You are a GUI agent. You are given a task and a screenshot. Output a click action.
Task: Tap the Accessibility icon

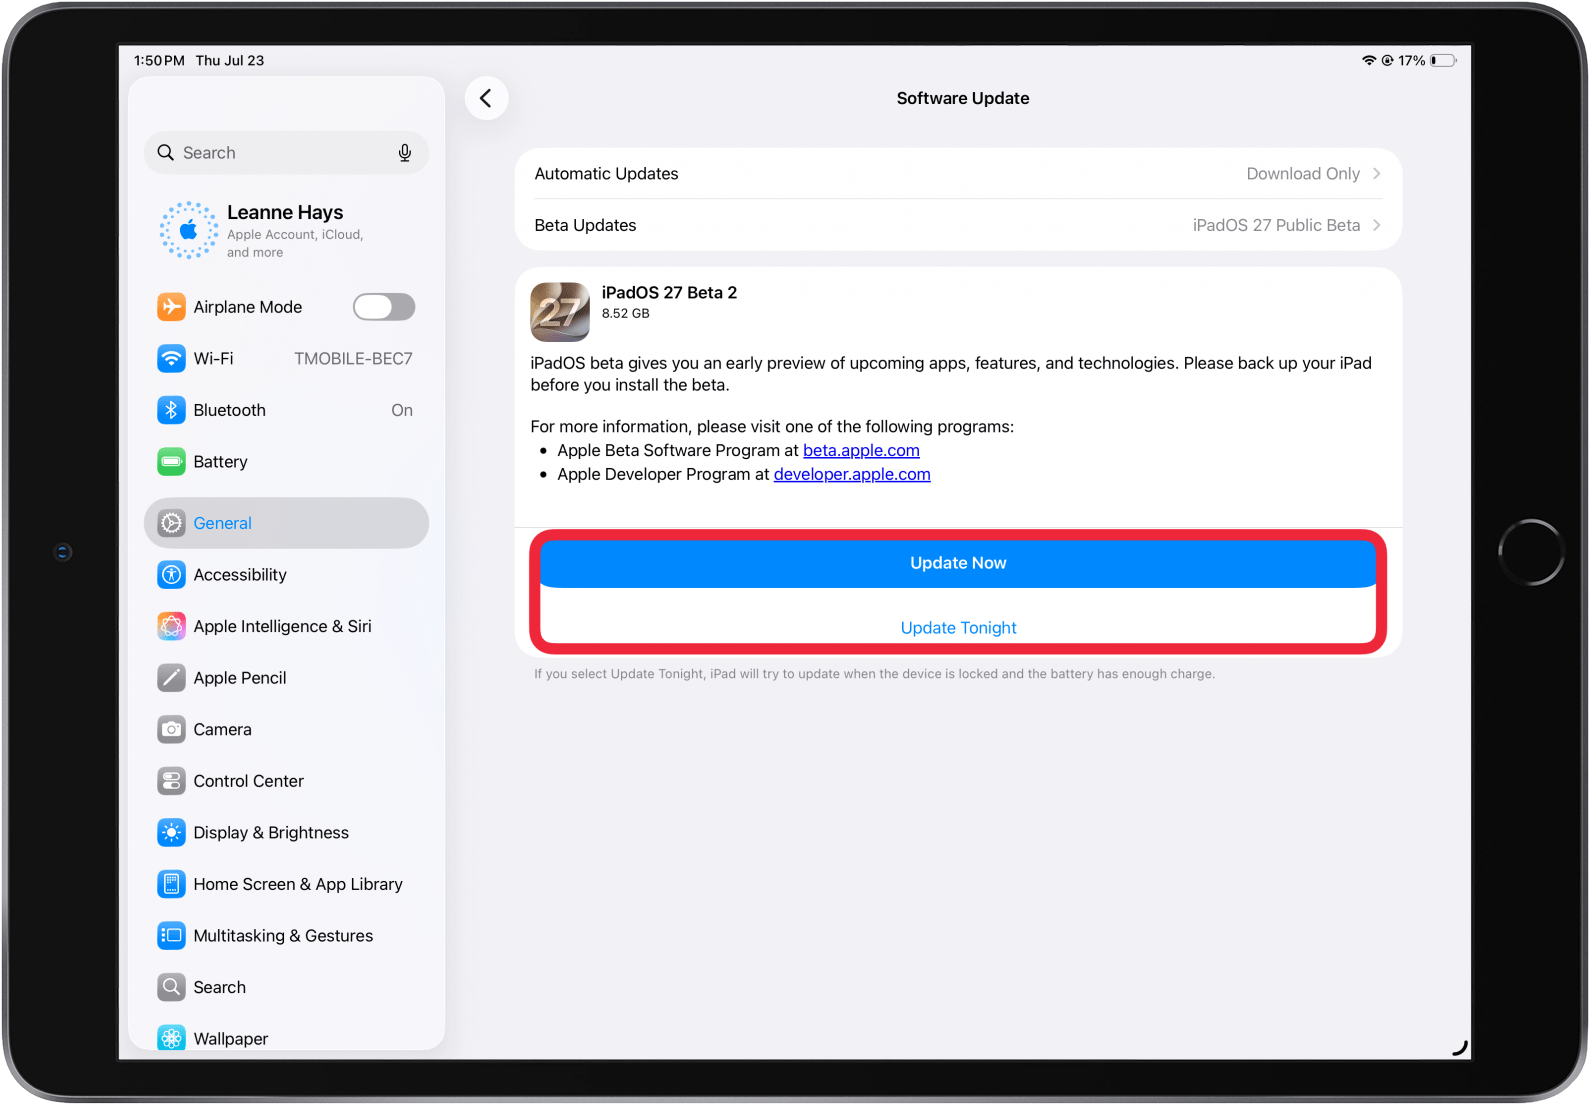171,575
